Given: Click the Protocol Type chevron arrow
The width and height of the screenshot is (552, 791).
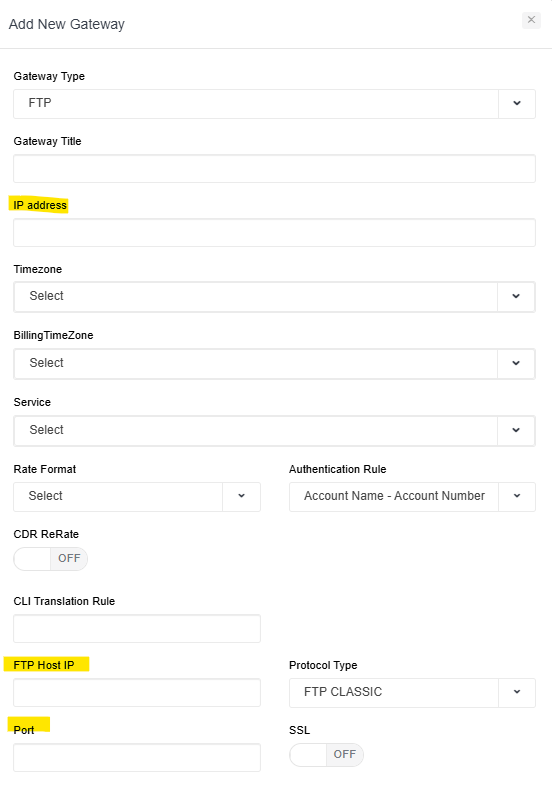Looking at the screenshot, I should [517, 692].
